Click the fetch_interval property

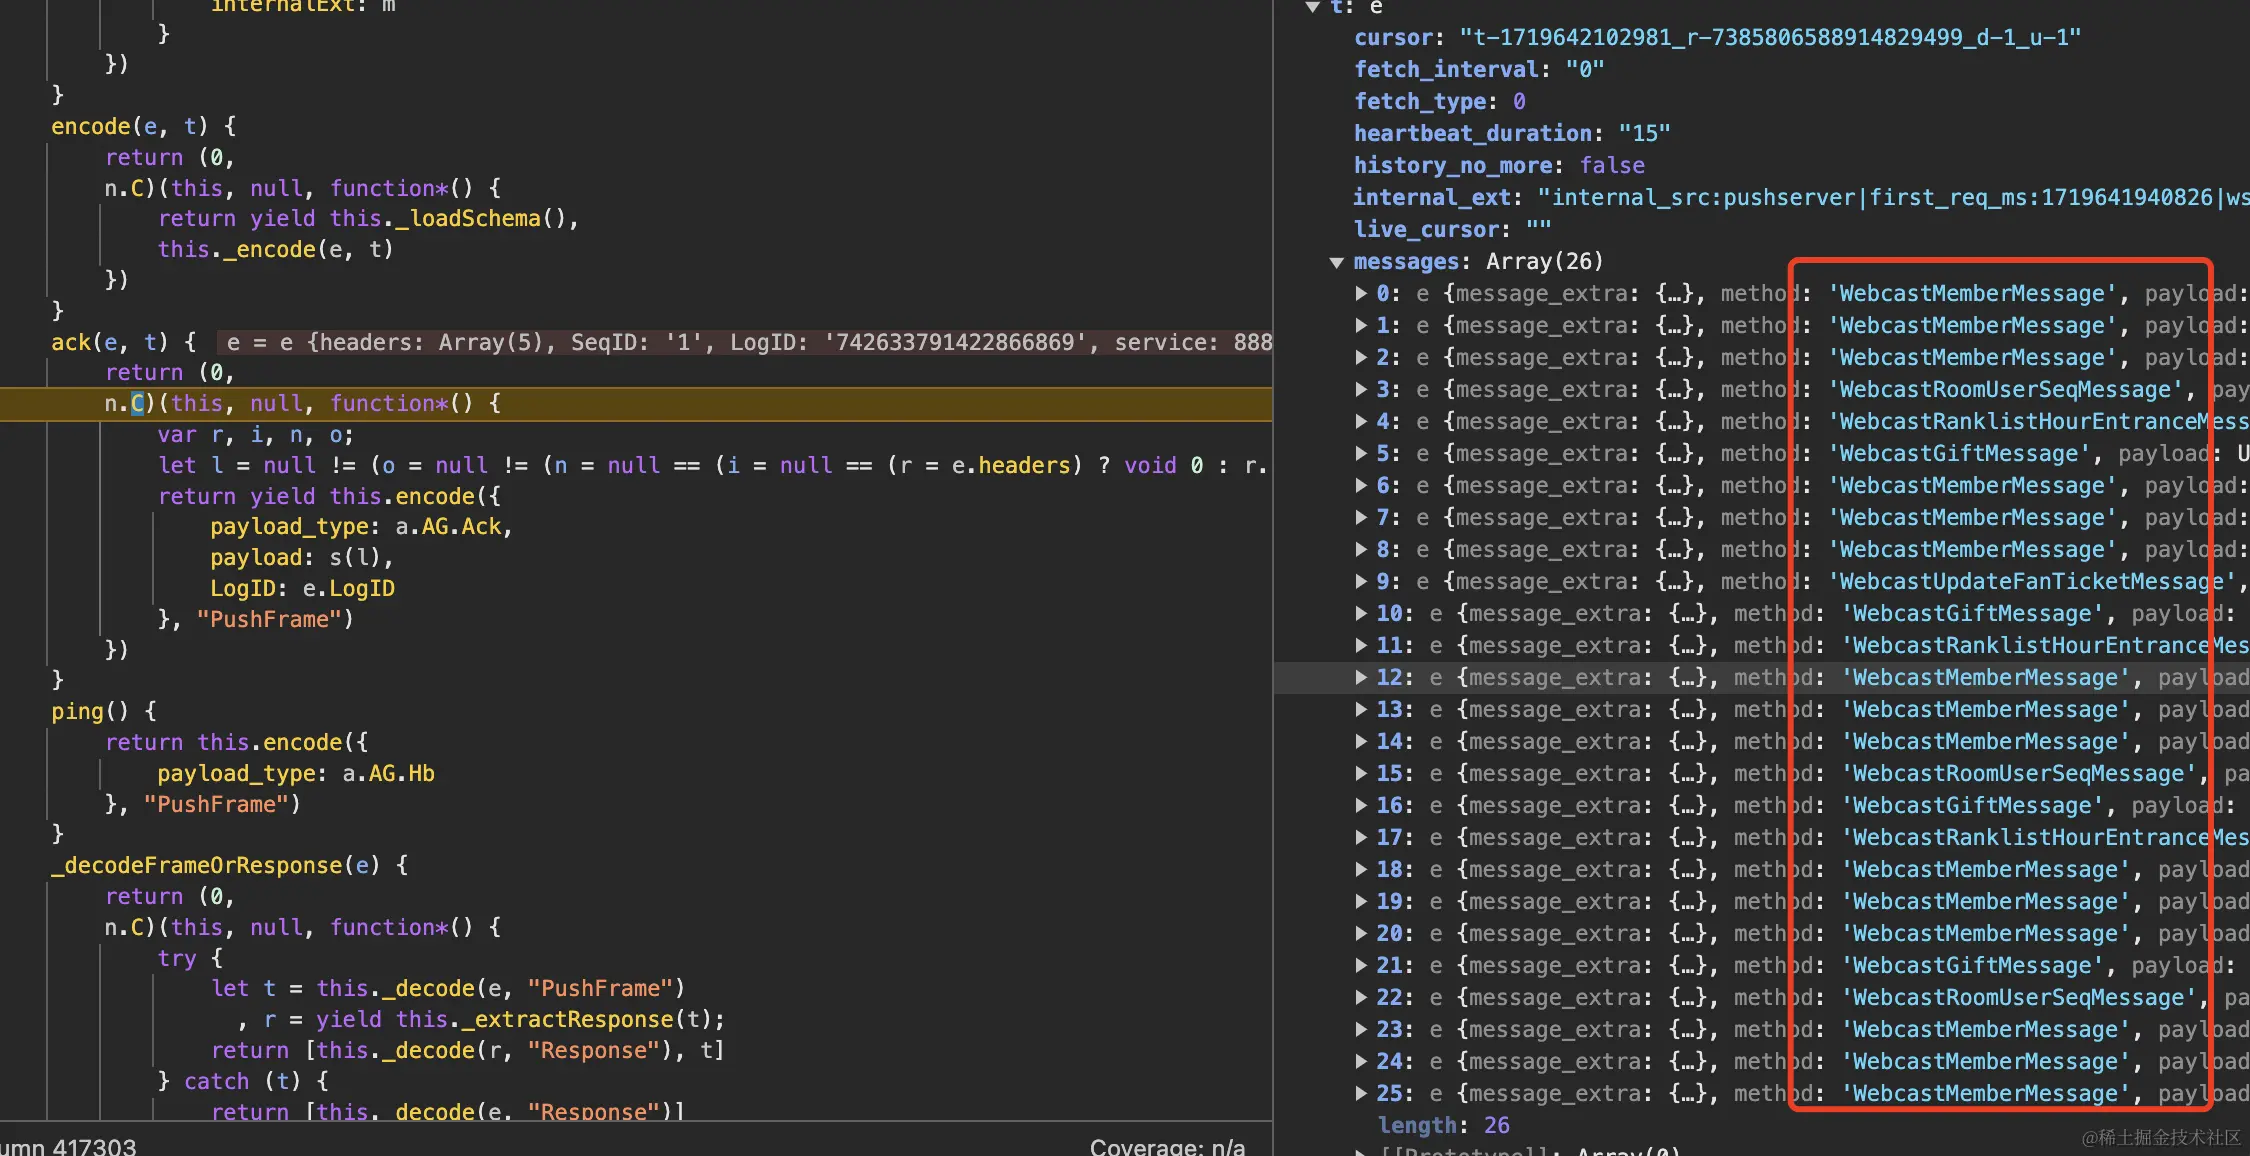(1479, 70)
